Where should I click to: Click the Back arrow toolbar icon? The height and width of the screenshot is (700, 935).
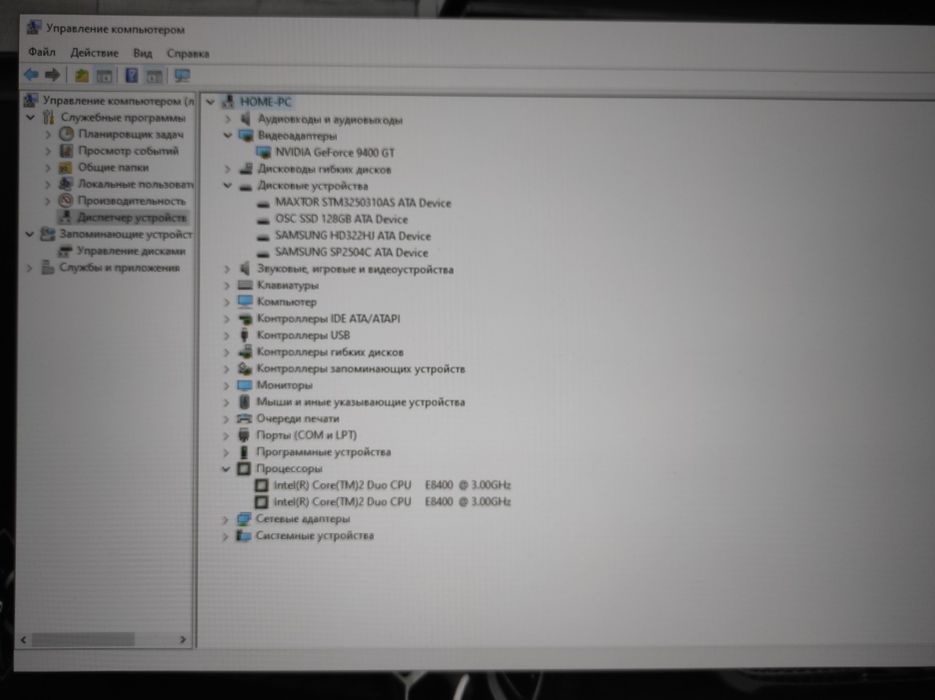[31, 75]
